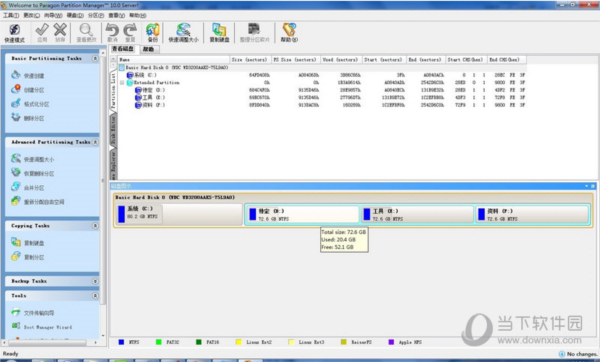Image resolution: width=600 pixels, height=362 pixels.
Task: Collapse the Advanced Partitioning Tasks panel
Action: click(95, 142)
